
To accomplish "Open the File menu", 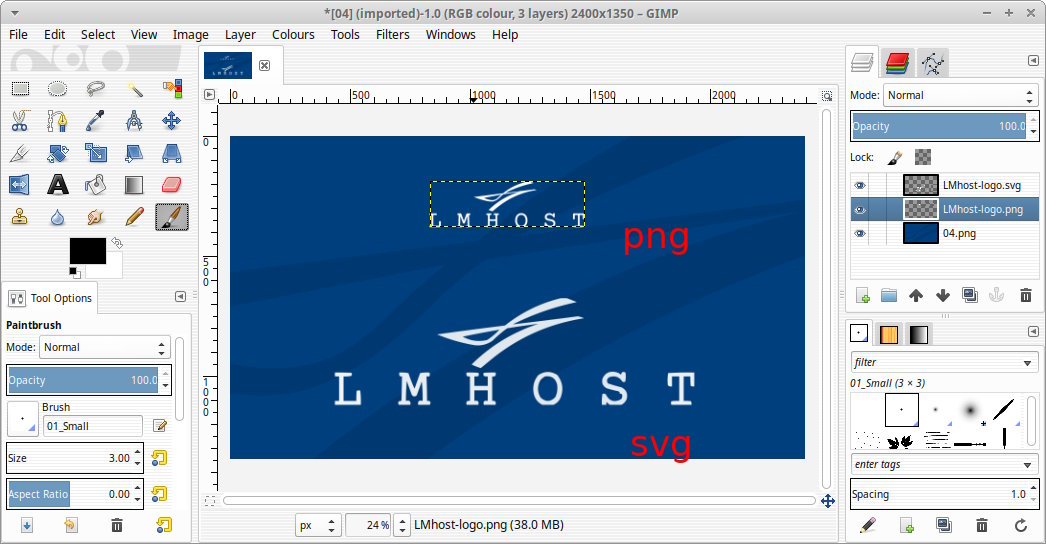I will coord(18,35).
